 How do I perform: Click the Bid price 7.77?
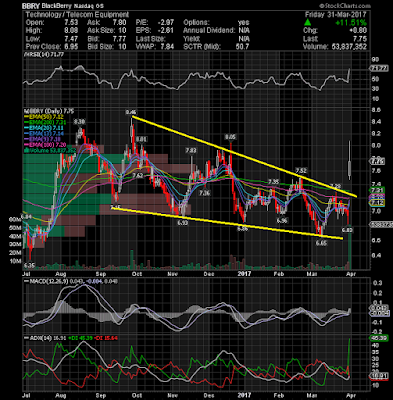tap(120, 39)
